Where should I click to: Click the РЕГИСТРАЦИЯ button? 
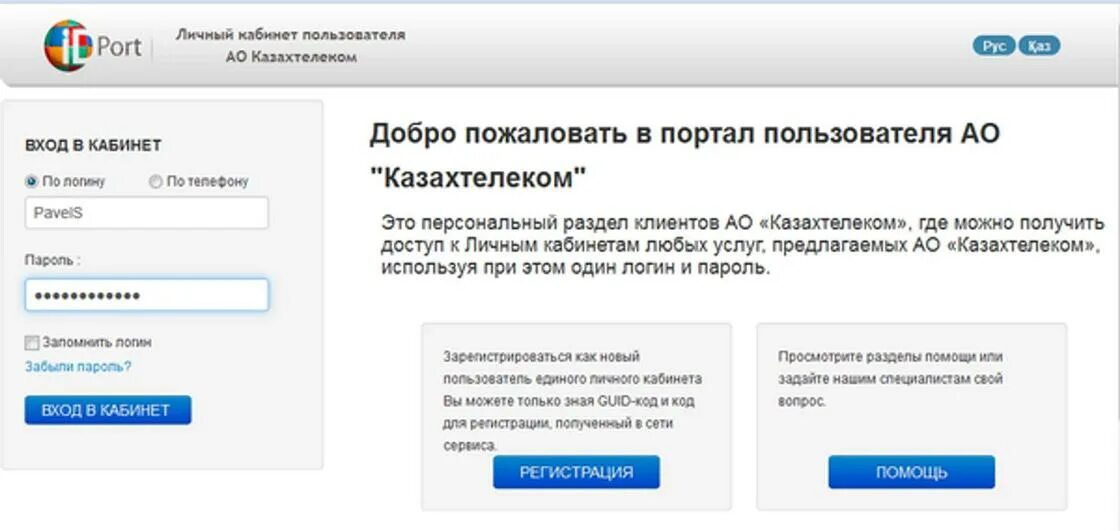(576, 472)
